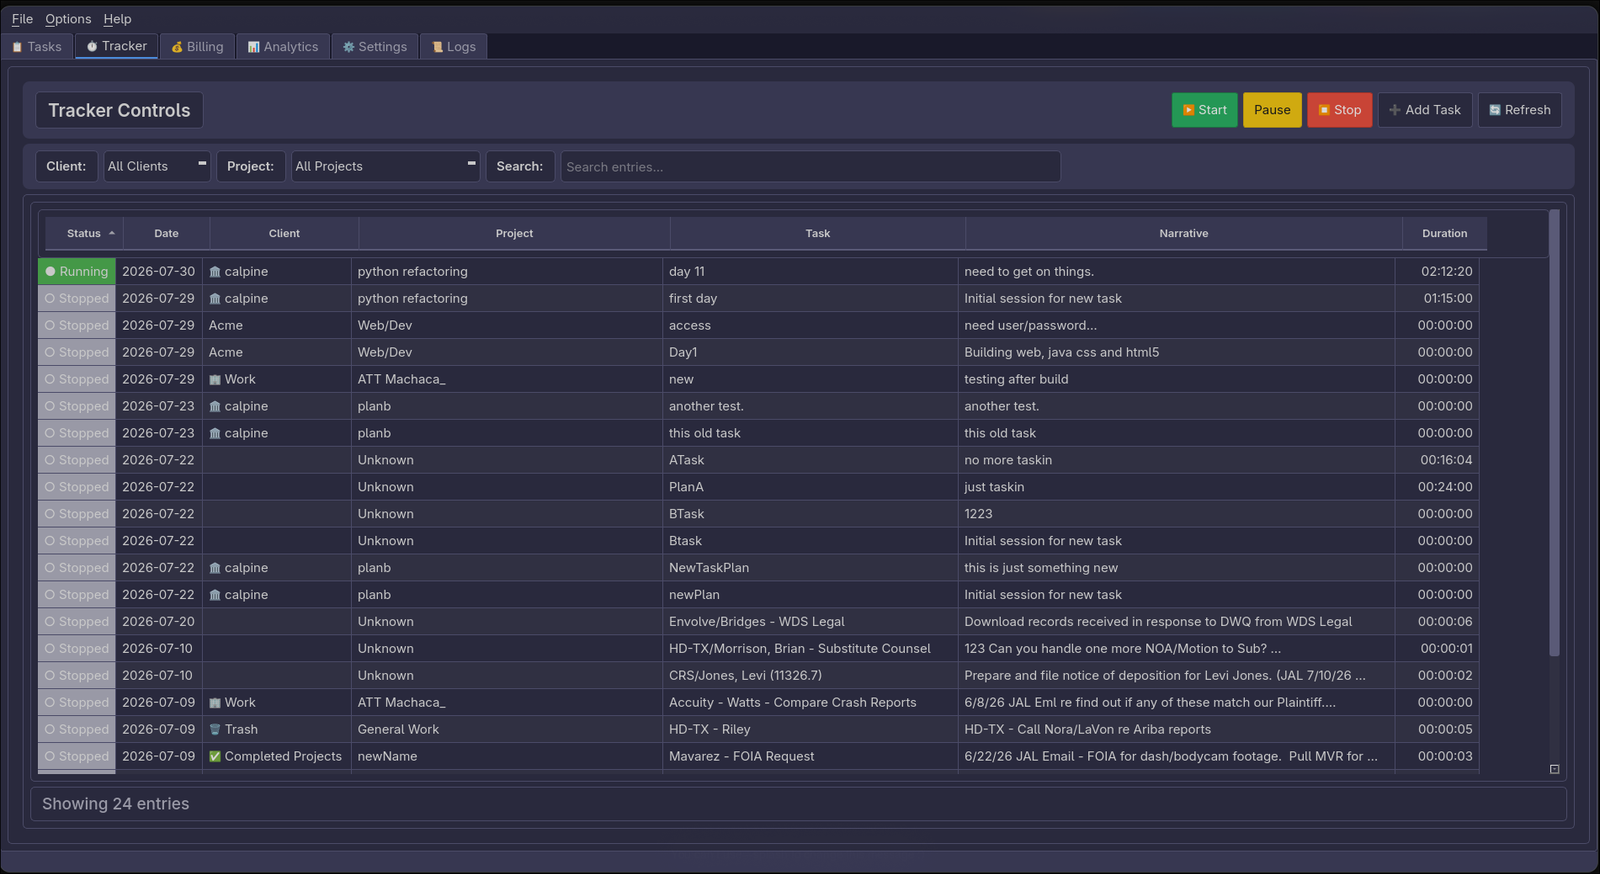This screenshot has height=874, width=1600.
Task: Click the Stopped status in the ATask row
Action: pyautogui.click(x=77, y=460)
